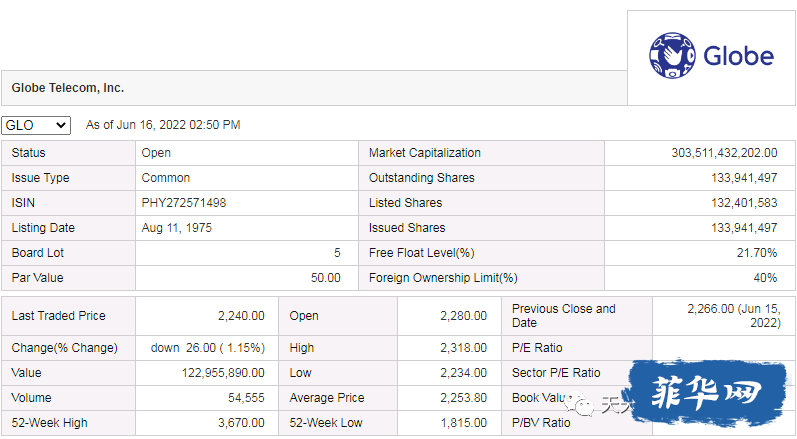Click the Foreign Ownership Limit(%) label

[443, 278]
